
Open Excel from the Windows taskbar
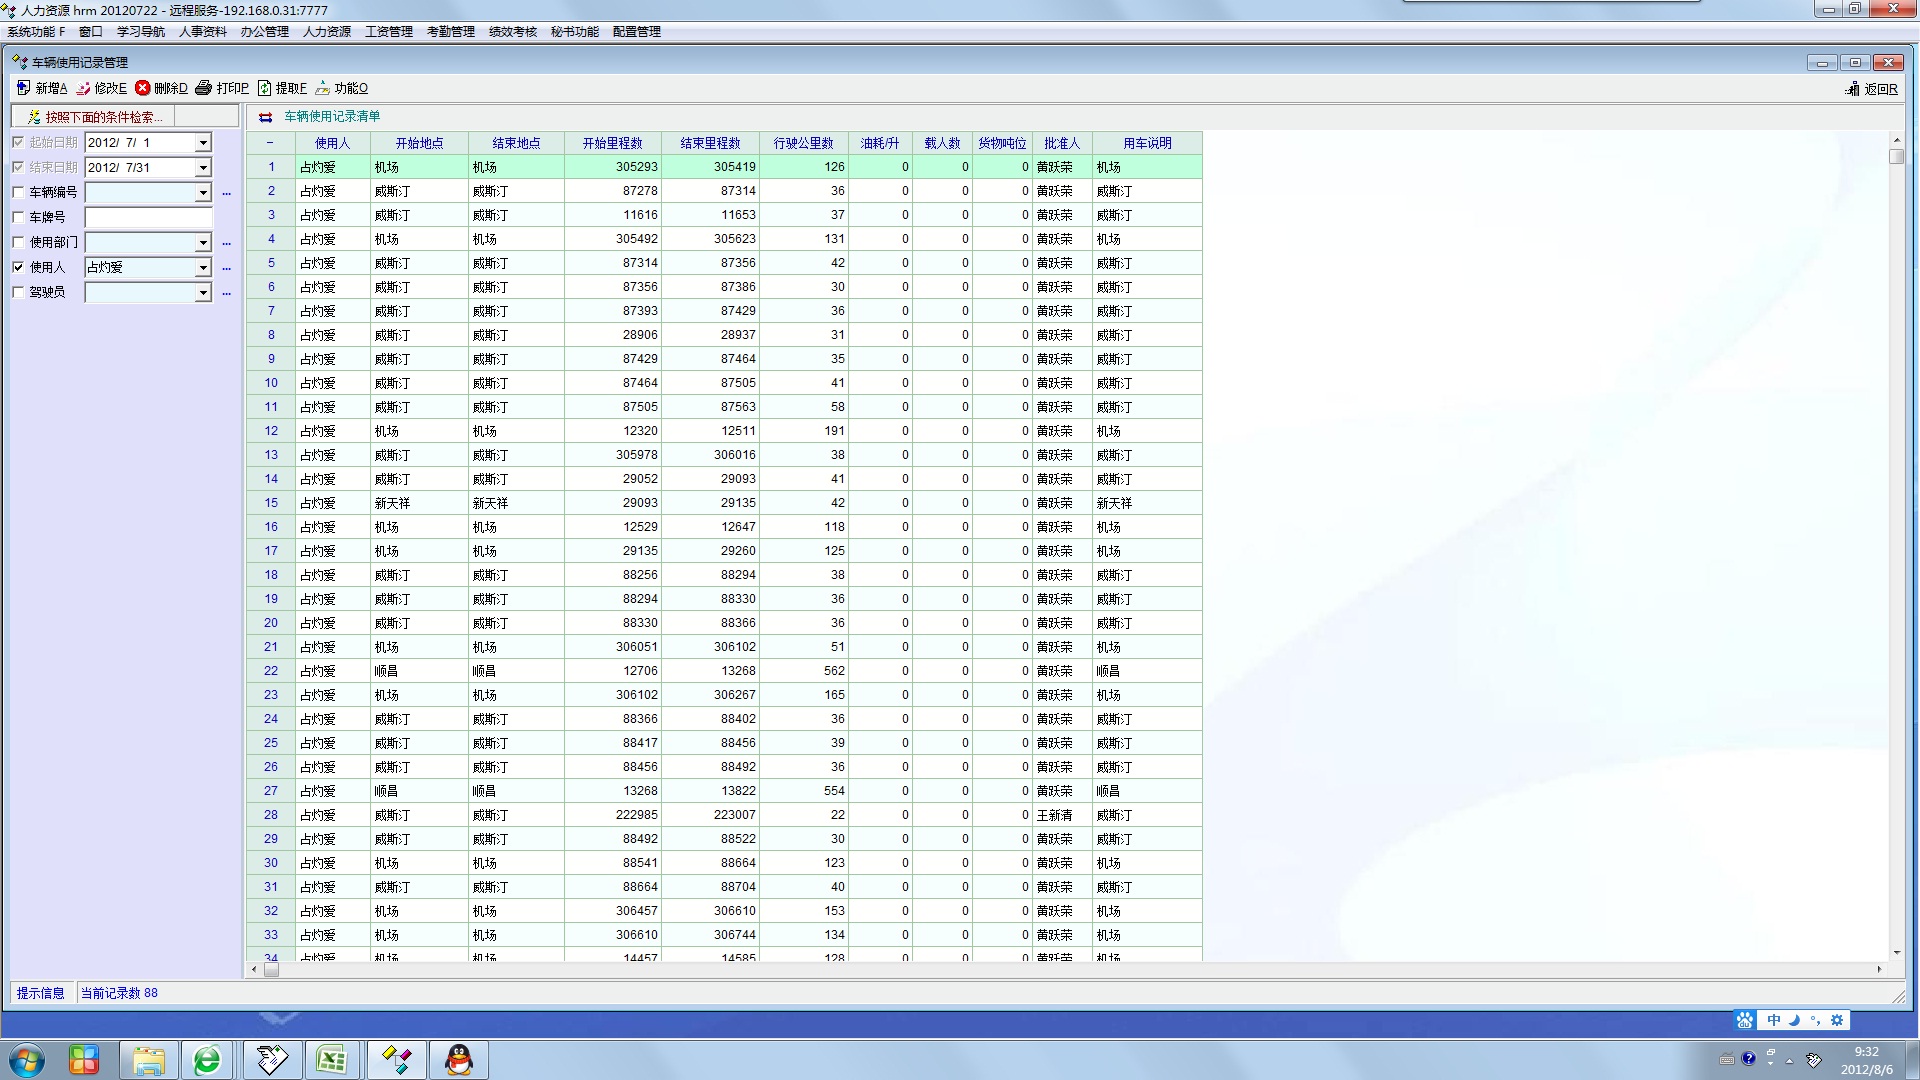(x=332, y=1059)
